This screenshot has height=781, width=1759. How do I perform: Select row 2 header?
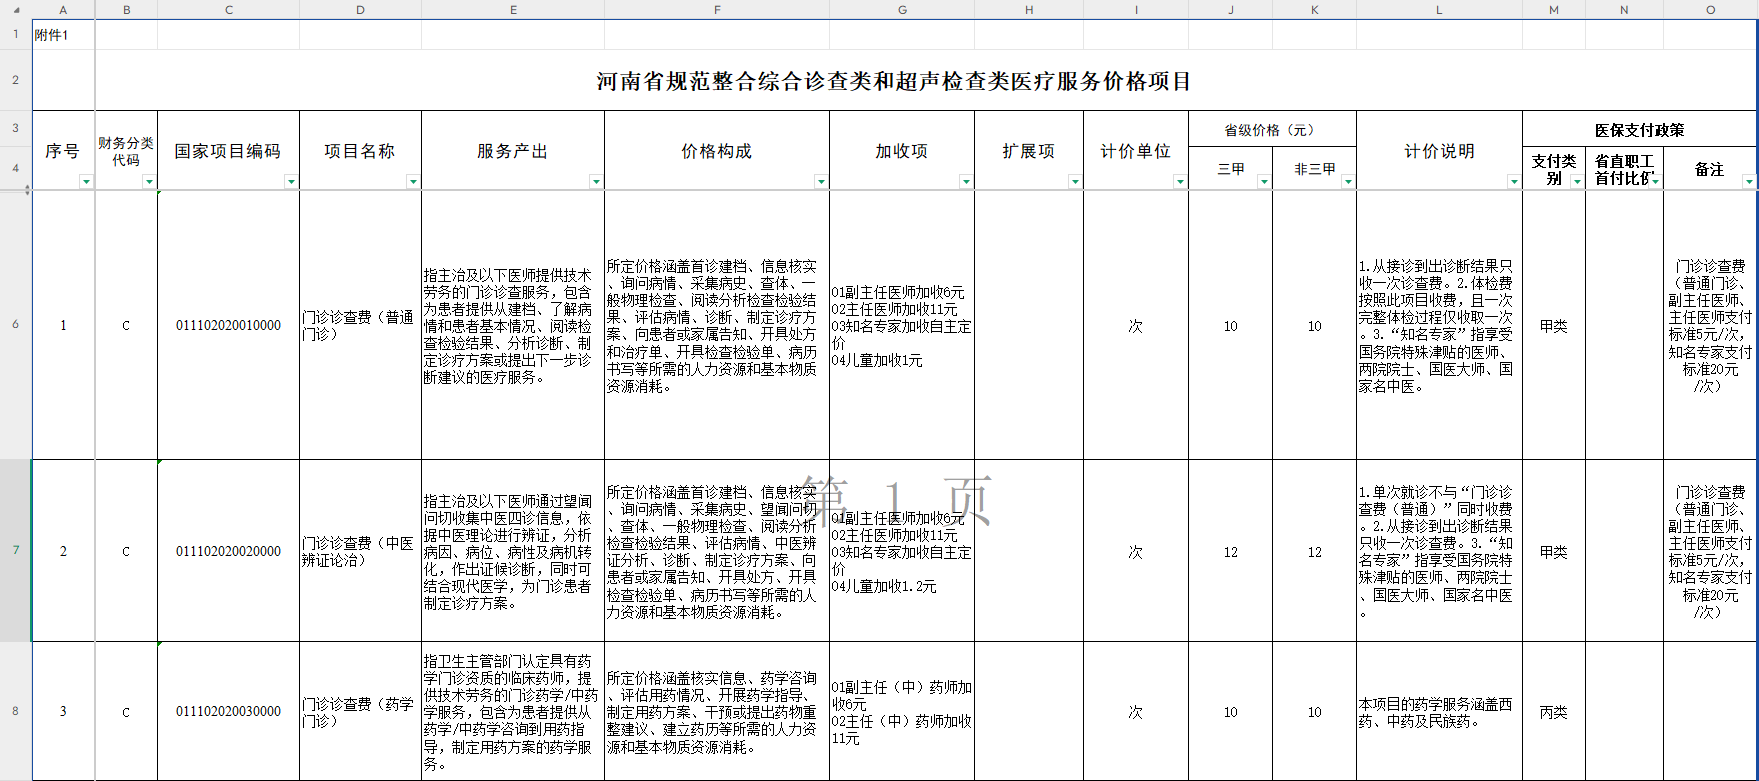(x=16, y=80)
